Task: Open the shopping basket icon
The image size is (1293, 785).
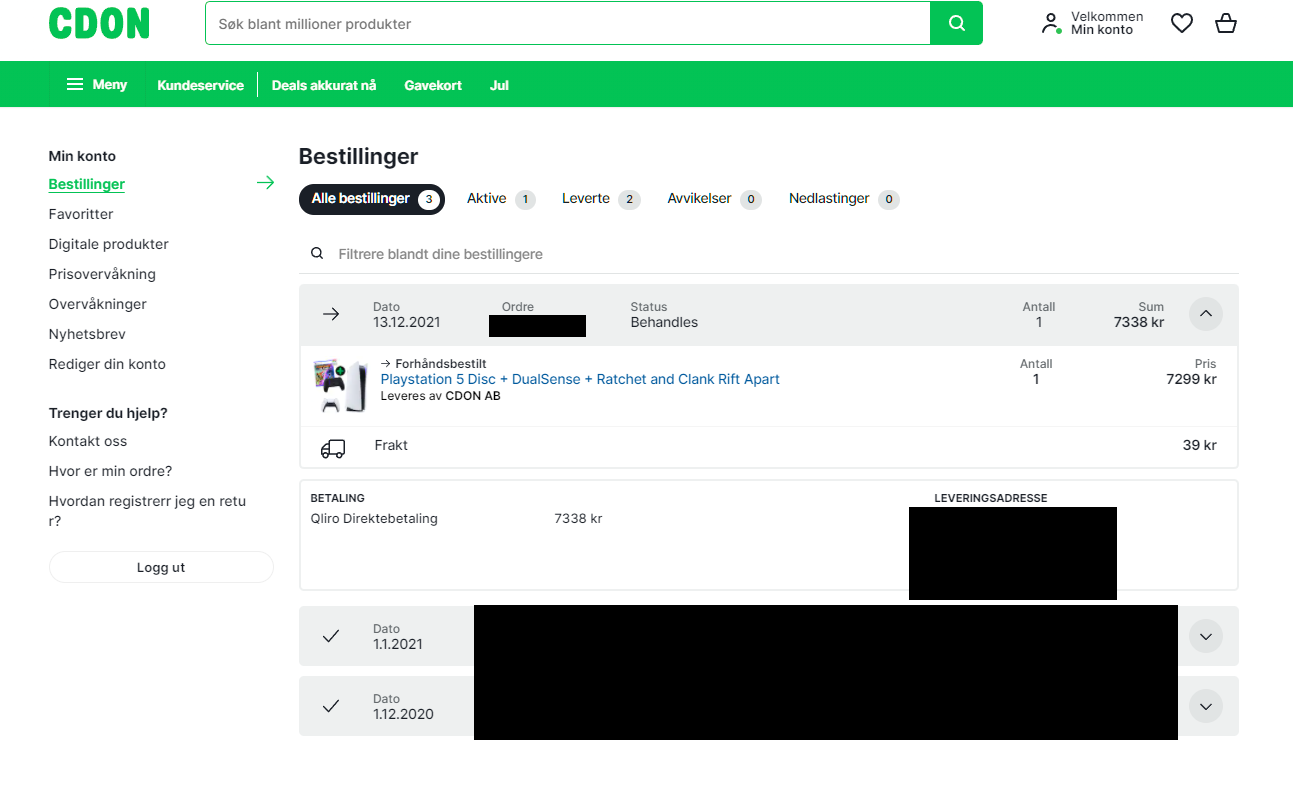Action: [1226, 23]
